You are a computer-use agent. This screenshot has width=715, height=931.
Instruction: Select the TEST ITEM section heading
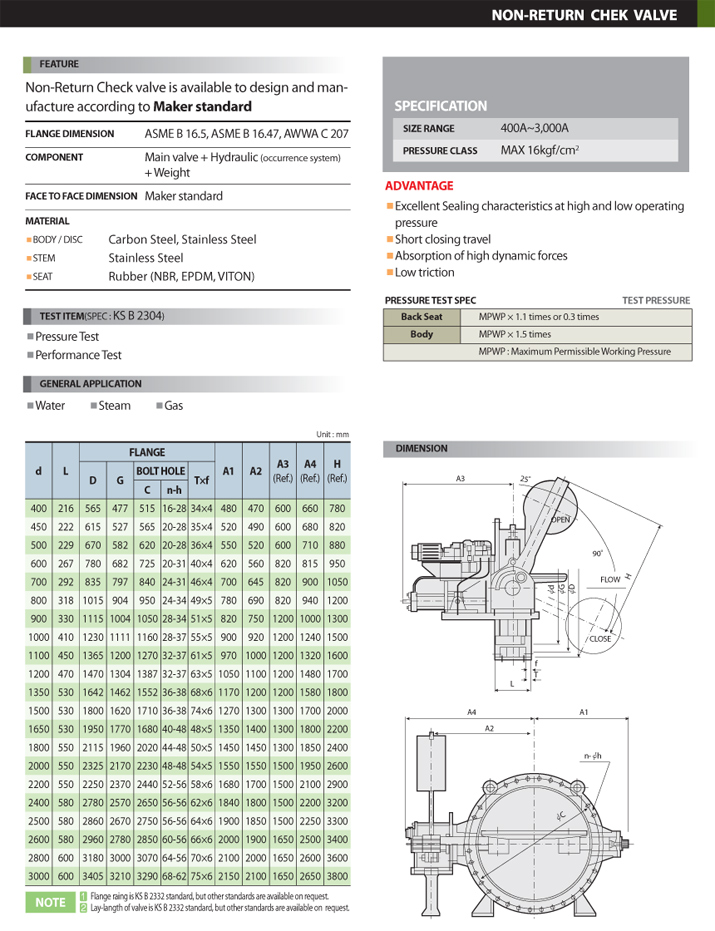coord(102,316)
